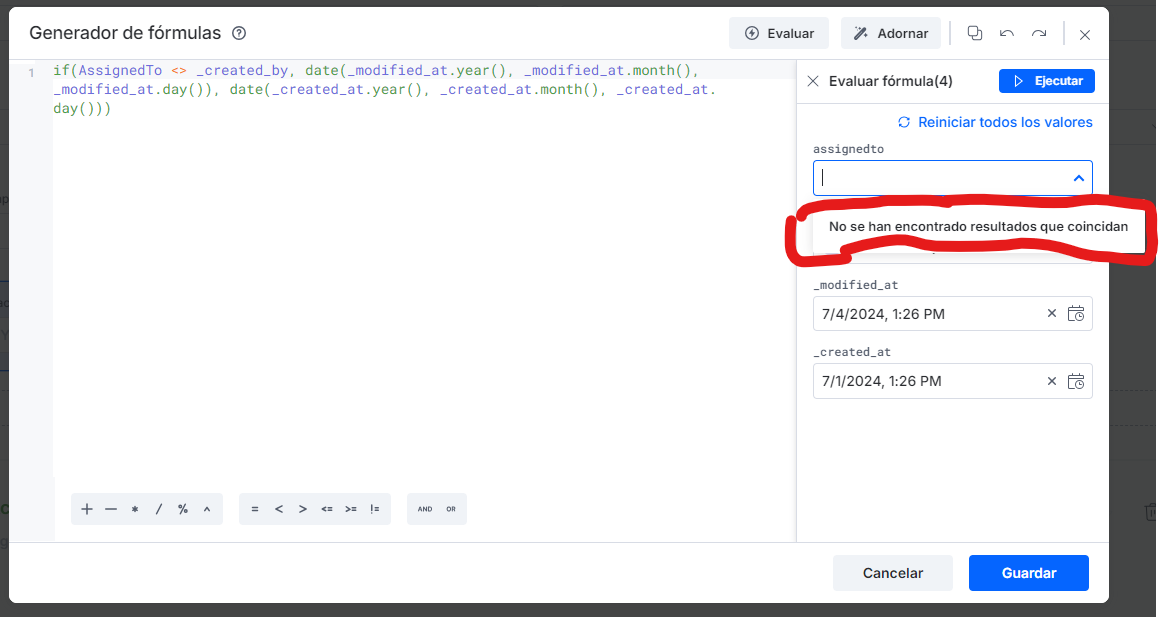Collapse the assignedto dropdown chevron
Viewport: 1159px width, 617px height.
click(x=1078, y=177)
